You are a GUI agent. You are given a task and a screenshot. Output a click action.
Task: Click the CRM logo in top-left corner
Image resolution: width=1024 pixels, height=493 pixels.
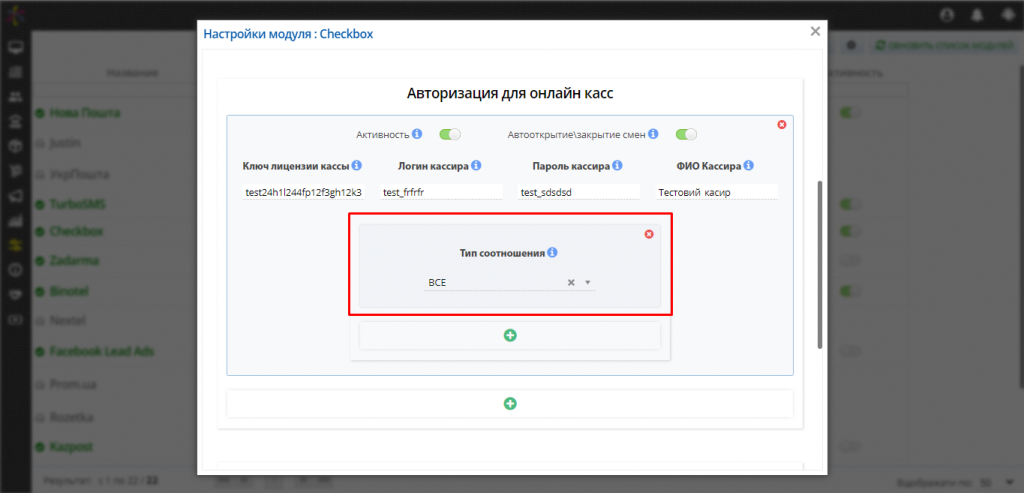tap(14, 14)
